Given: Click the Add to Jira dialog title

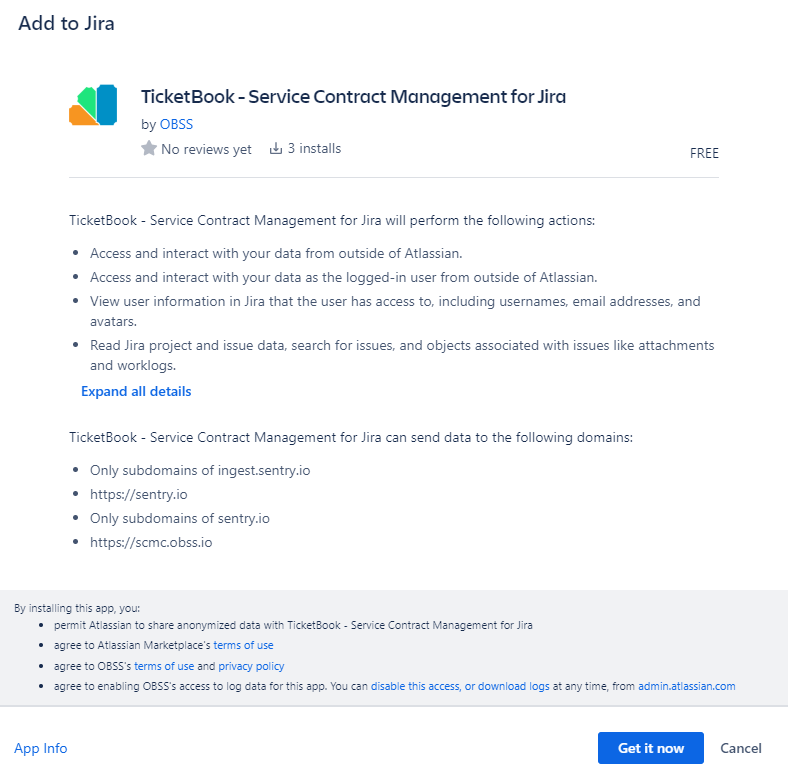Looking at the screenshot, I should tap(66, 23).
